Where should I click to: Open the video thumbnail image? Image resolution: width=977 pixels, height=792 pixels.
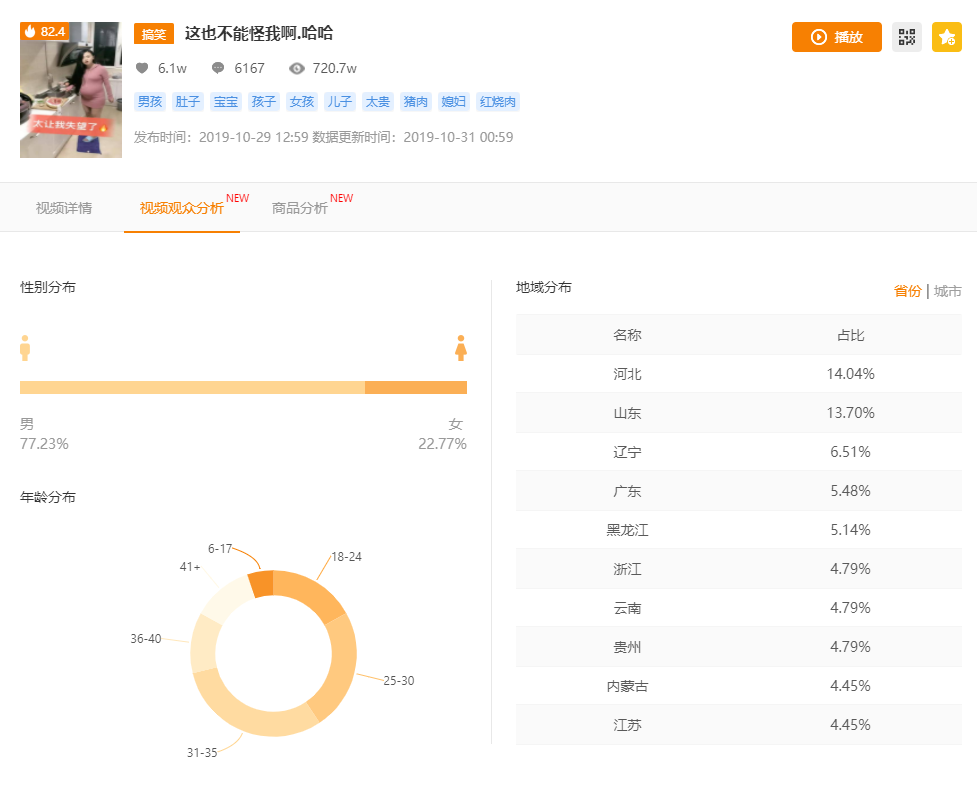(71, 90)
